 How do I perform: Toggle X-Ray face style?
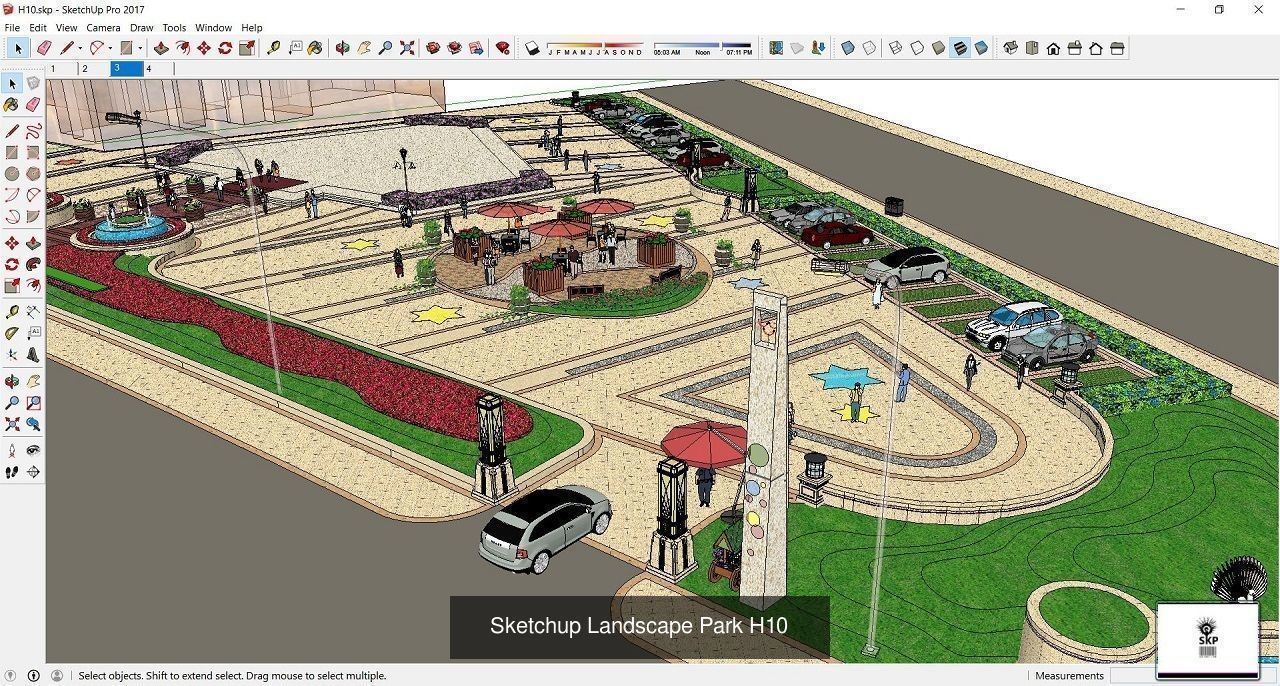point(848,48)
